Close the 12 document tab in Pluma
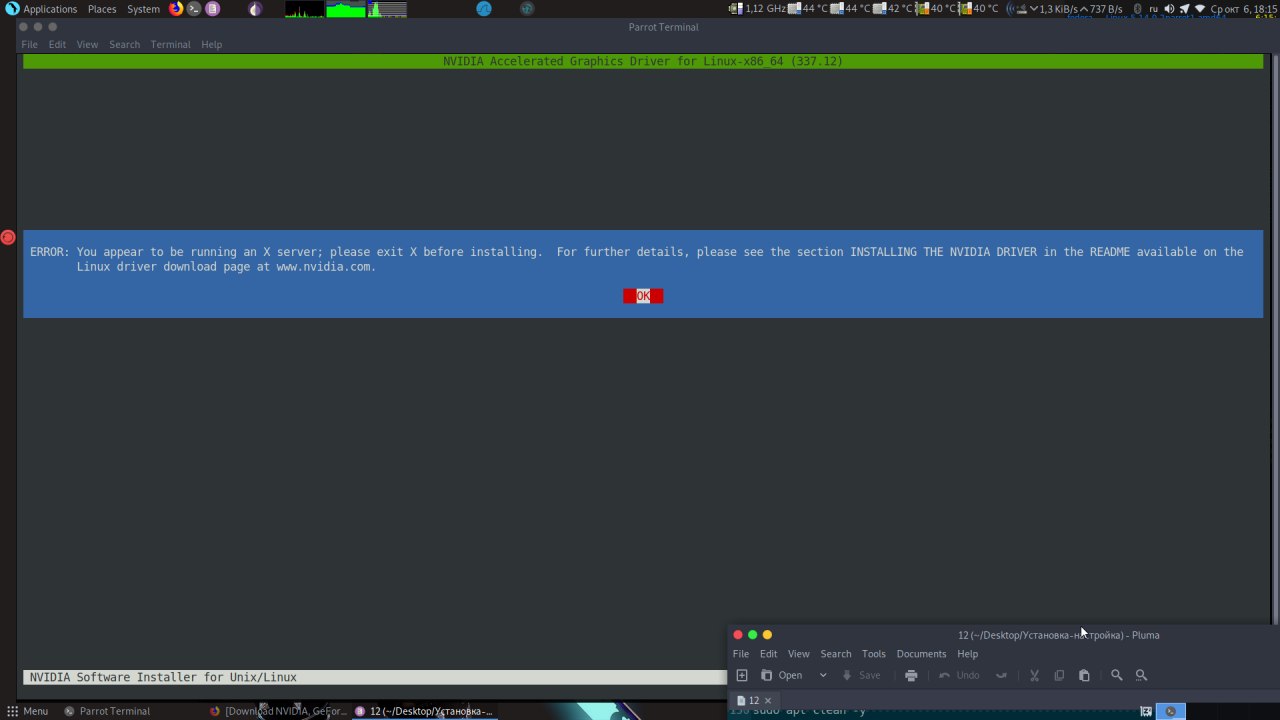 [x=768, y=700]
